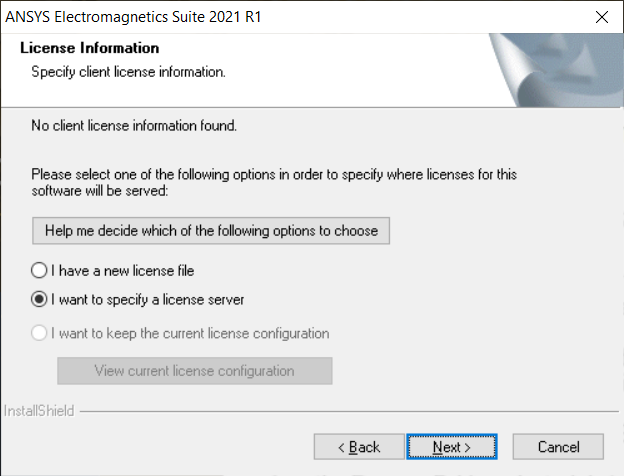The width and height of the screenshot is (624, 476).
Task: Click the page-curl graphic in the header
Action: pos(556,70)
